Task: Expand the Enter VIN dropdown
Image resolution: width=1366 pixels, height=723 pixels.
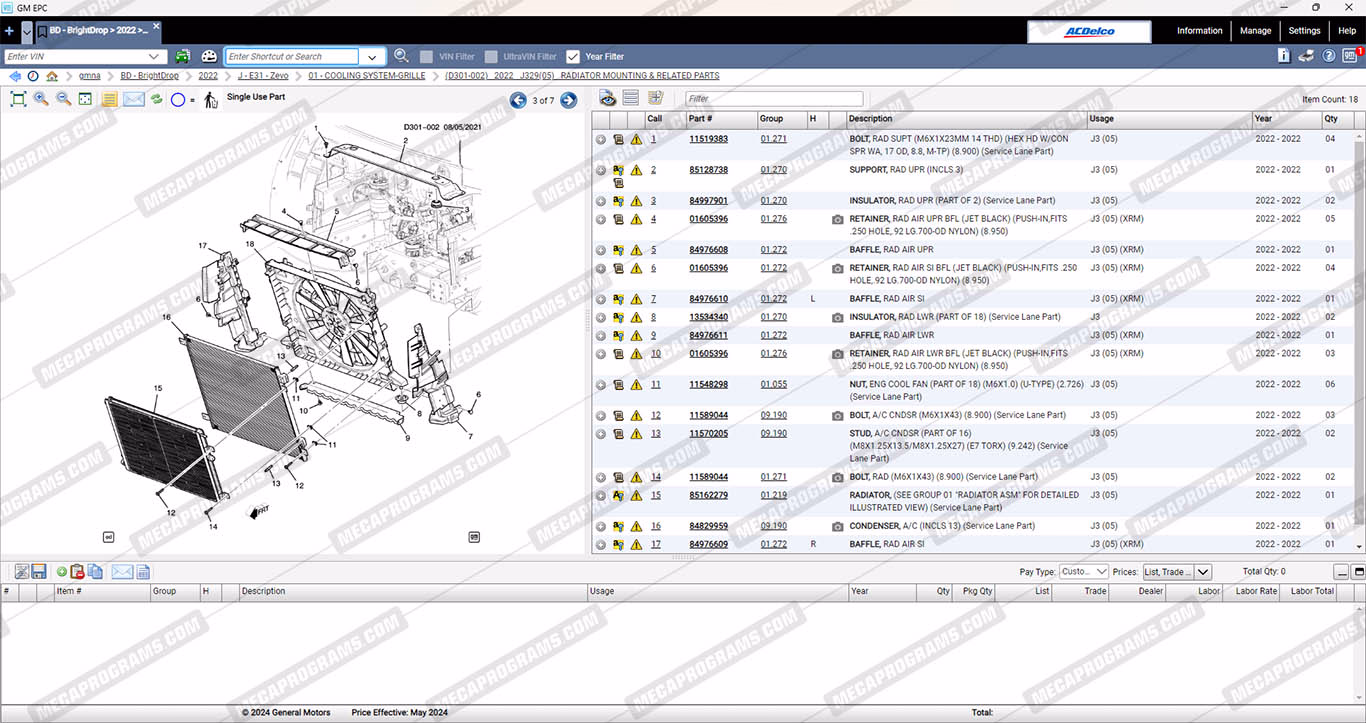Action: click(x=155, y=57)
